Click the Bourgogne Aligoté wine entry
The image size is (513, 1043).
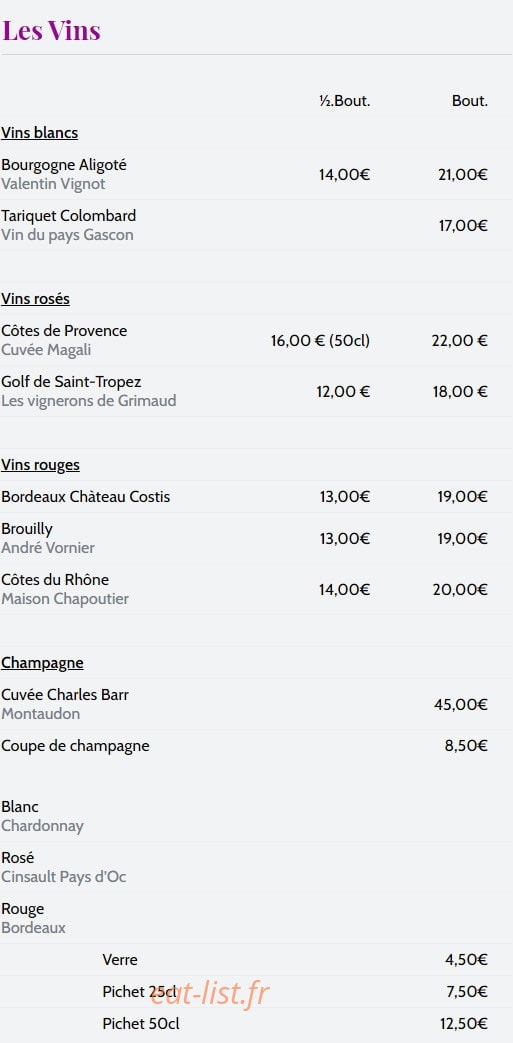64,165
